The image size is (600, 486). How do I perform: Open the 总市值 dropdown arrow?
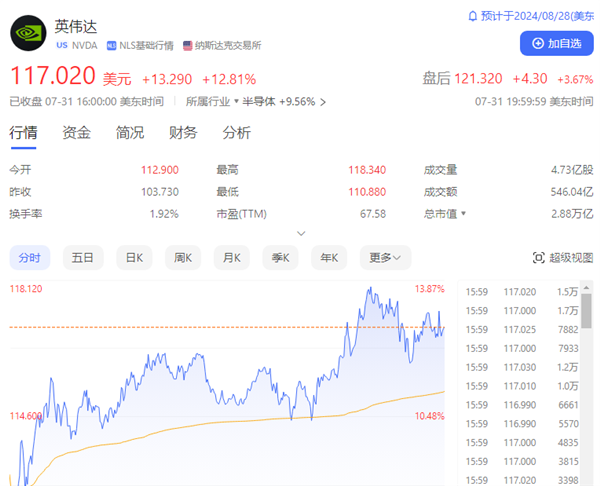tap(462, 213)
